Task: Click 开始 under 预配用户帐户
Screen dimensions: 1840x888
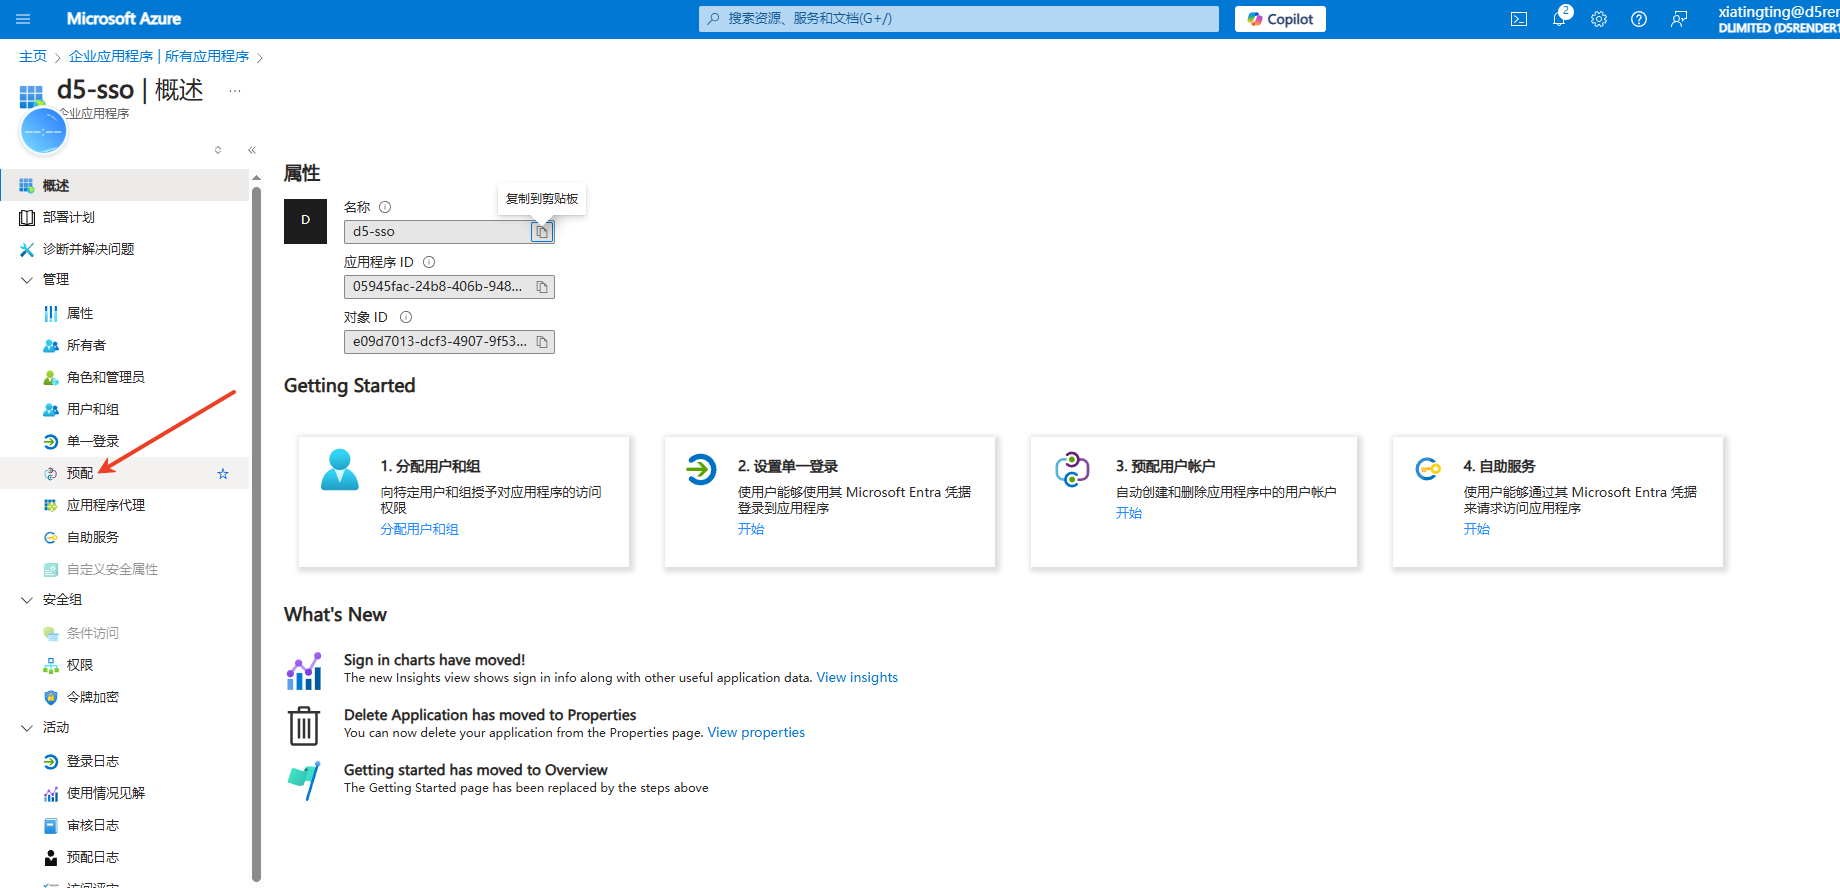Action: [x=1129, y=513]
